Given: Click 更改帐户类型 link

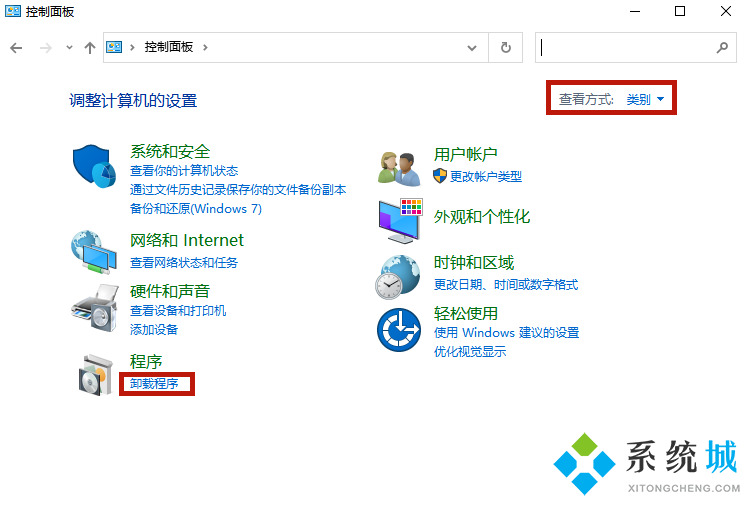Looking at the screenshot, I should click(x=486, y=176).
